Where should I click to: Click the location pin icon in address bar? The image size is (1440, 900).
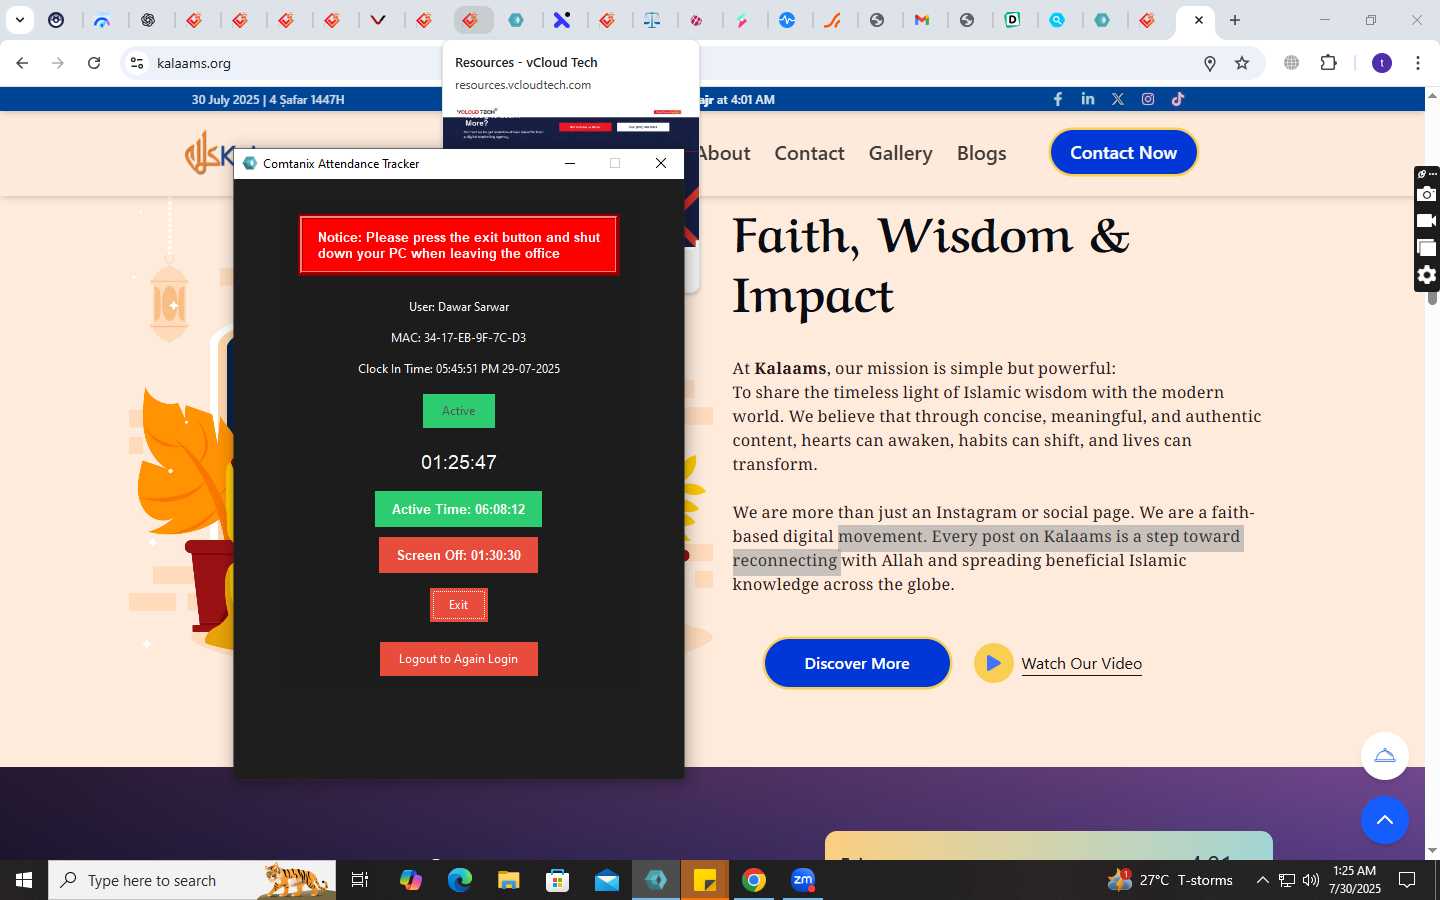[1210, 63]
